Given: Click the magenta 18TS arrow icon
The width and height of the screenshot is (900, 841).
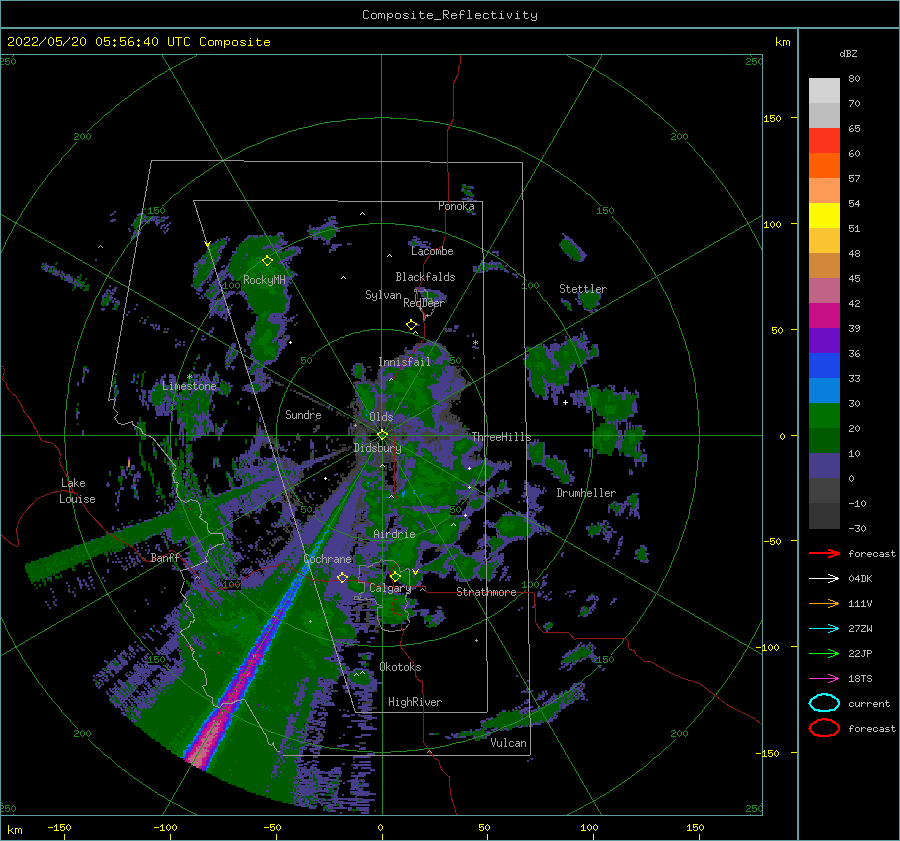Looking at the screenshot, I should tap(824, 678).
